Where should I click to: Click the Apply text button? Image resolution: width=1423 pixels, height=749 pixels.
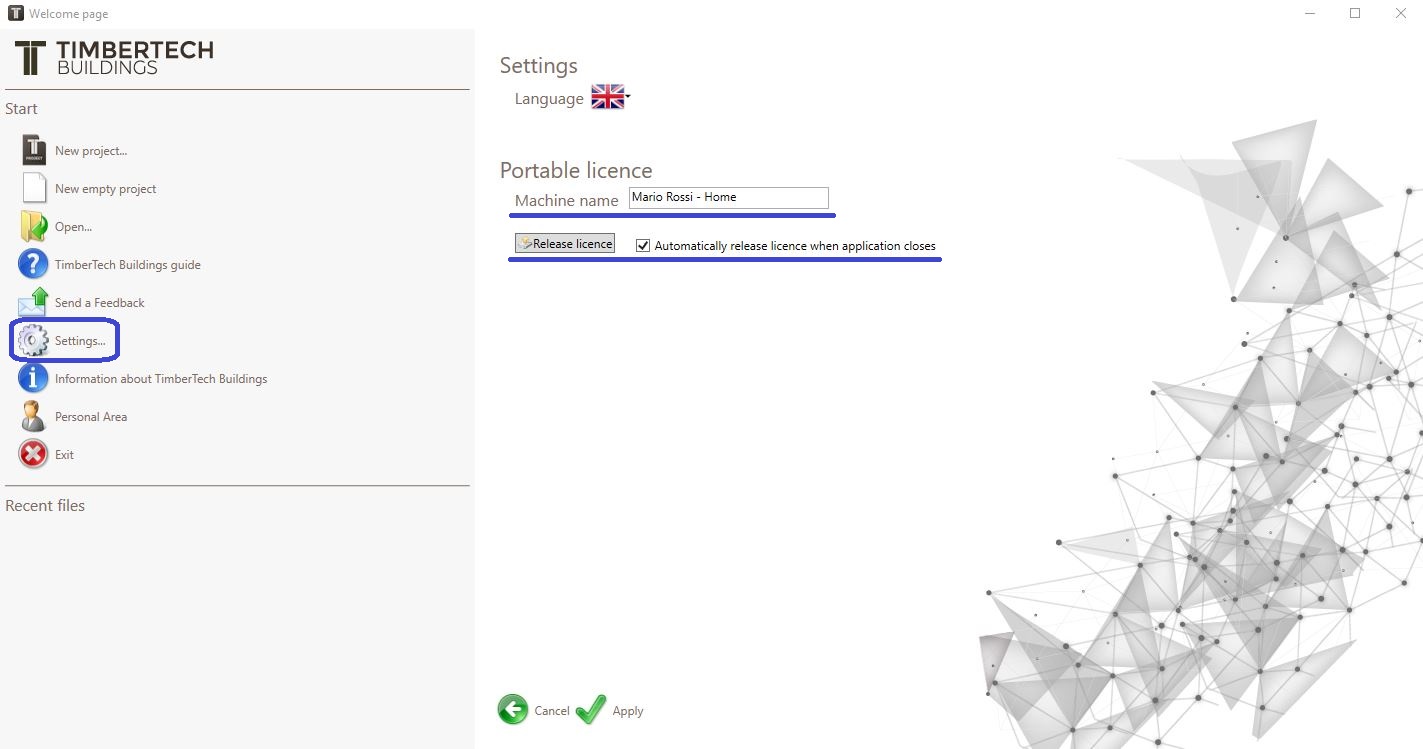click(628, 711)
